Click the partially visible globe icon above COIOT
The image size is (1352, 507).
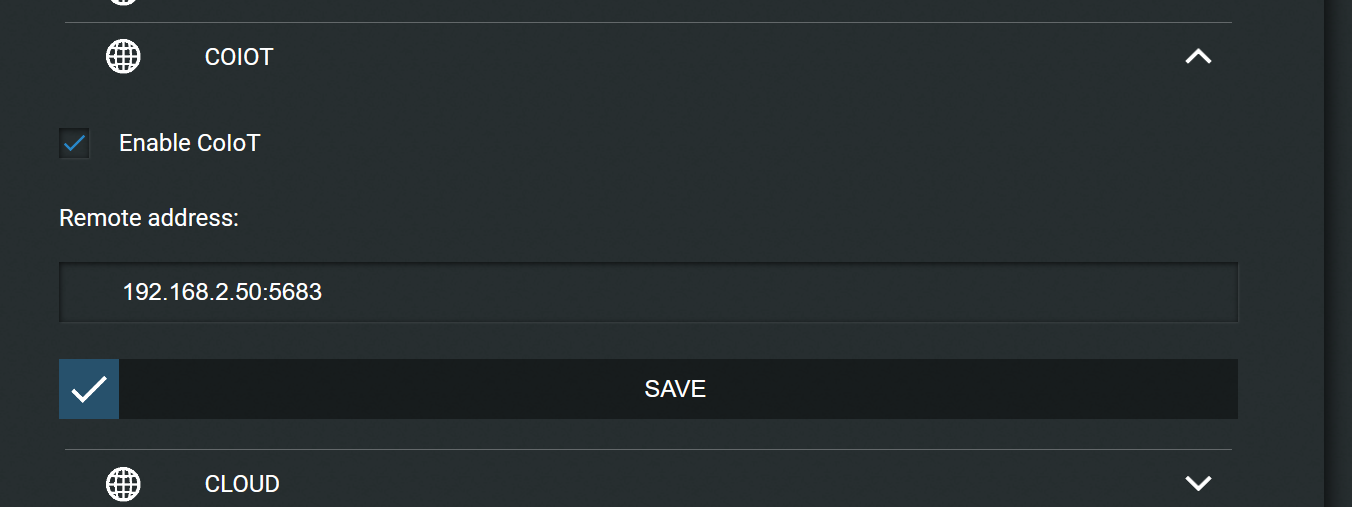(123, 2)
